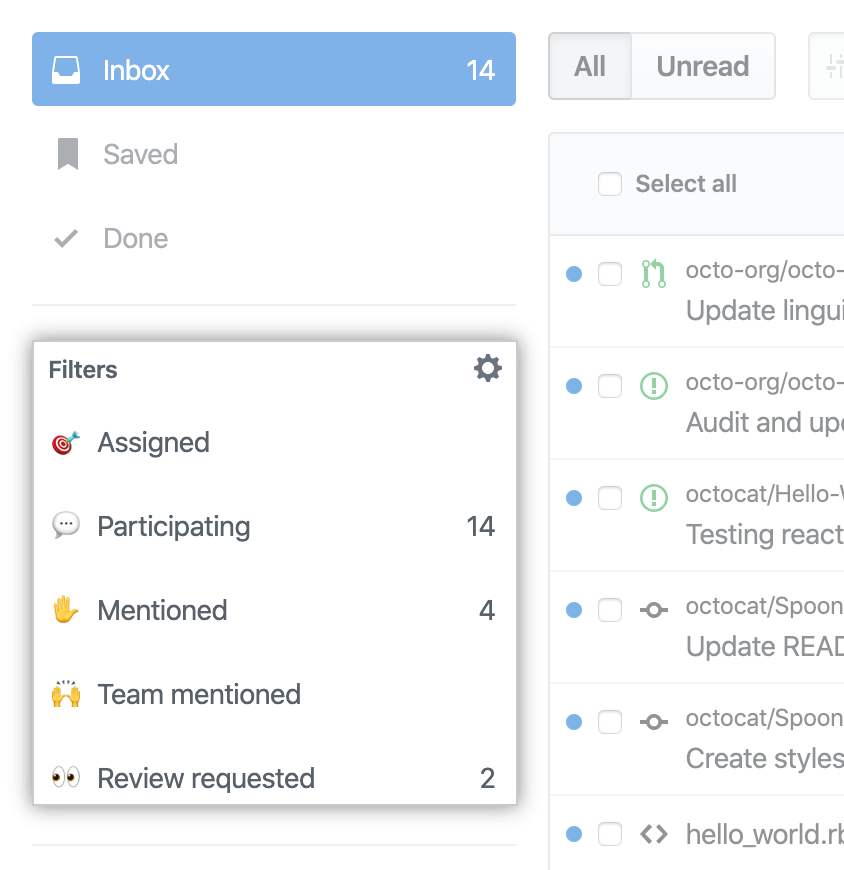Click the commit icon beside Update README
Image resolution: width=844 pixels, height=870 pixels.
(653, 610)
